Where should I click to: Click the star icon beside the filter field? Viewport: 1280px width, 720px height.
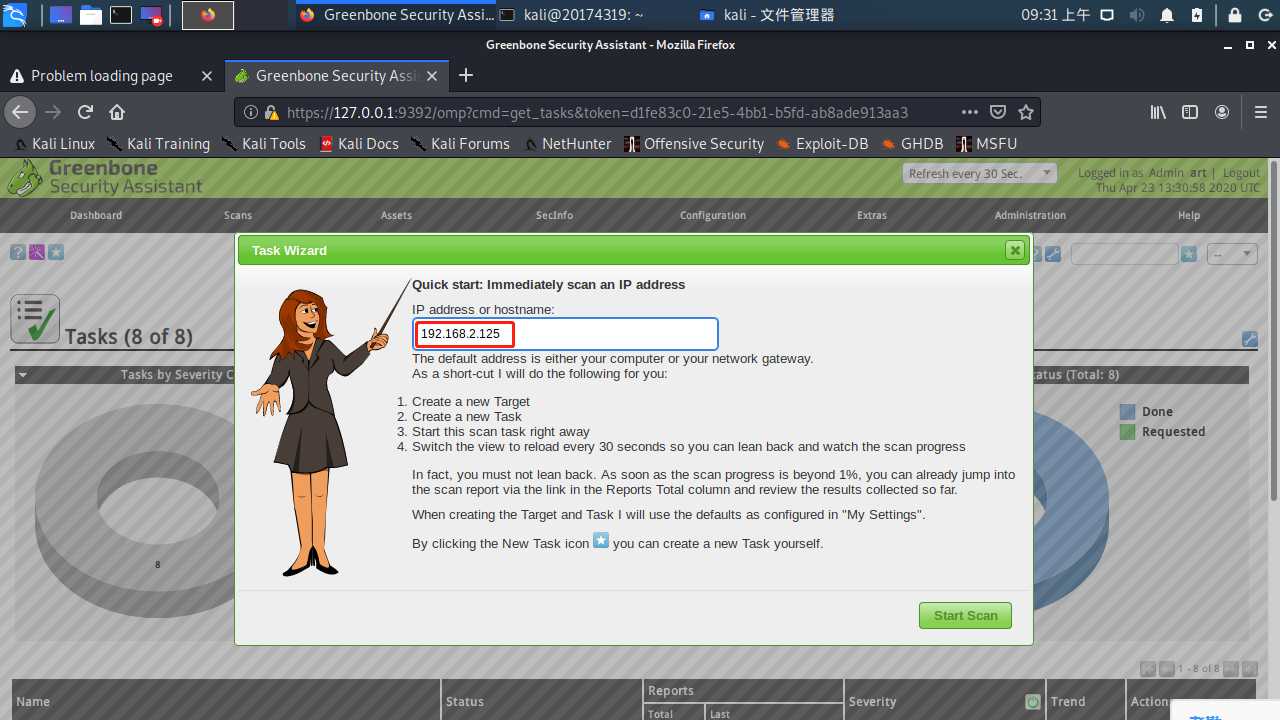pos(1188,254)
